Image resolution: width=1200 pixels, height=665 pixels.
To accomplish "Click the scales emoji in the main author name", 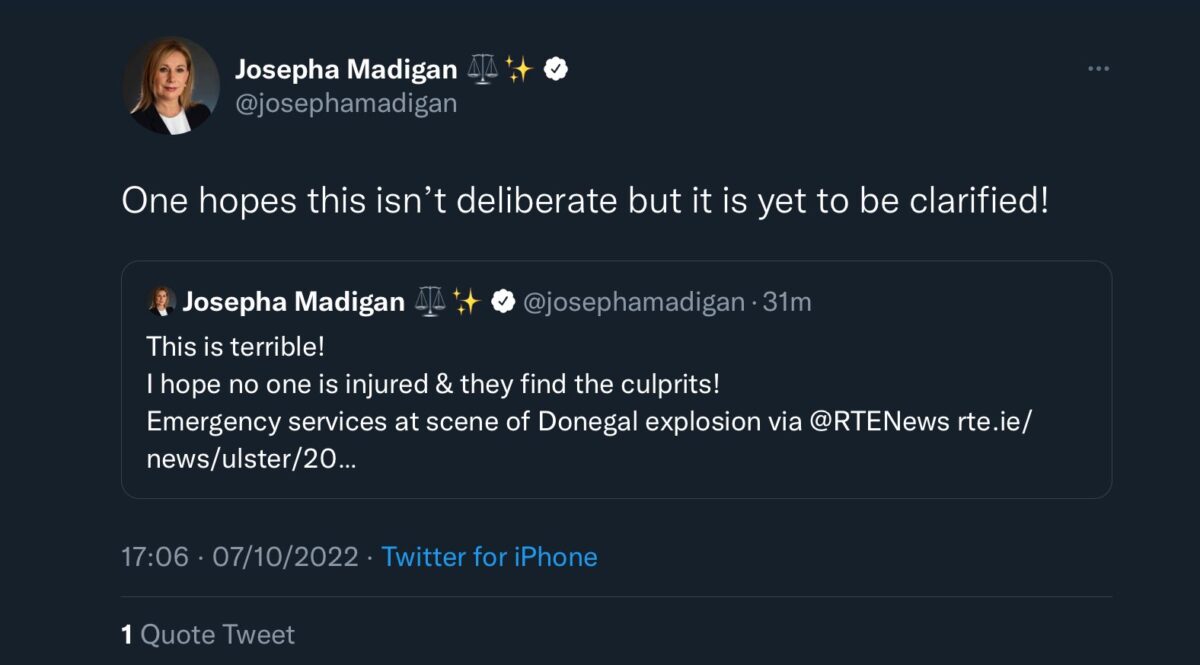I will [483, 69].
